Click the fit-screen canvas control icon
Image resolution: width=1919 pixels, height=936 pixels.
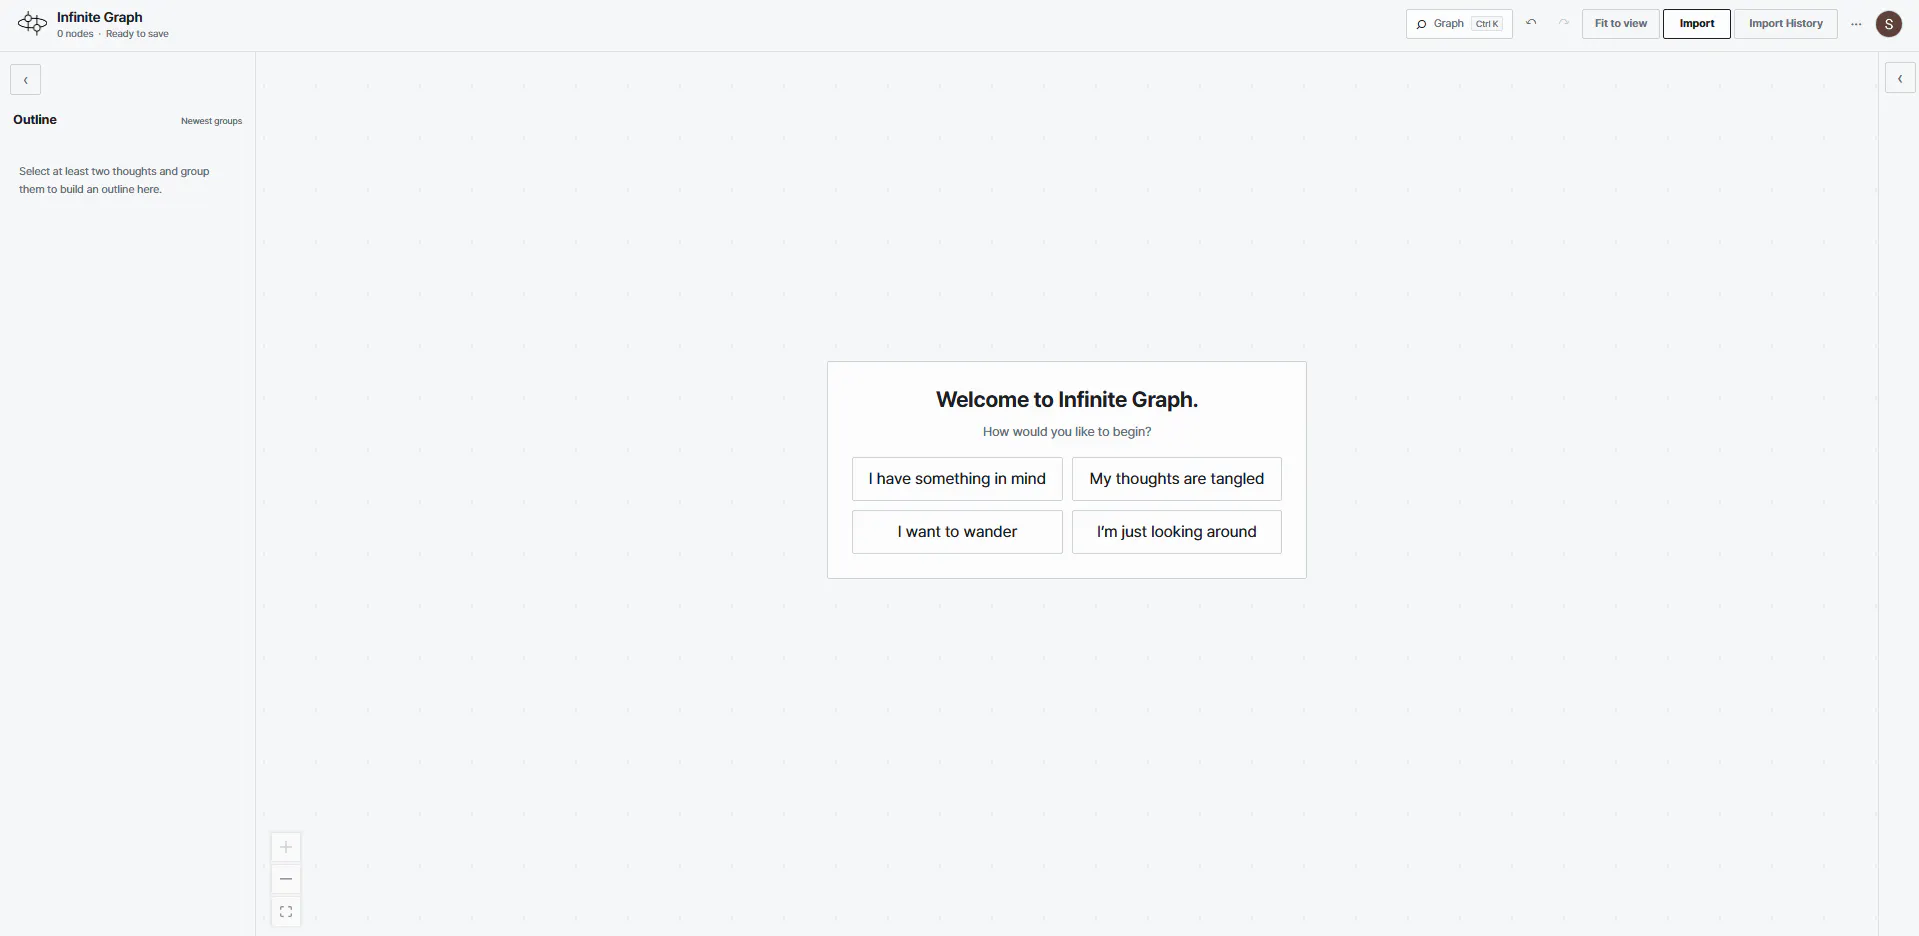click(x=286, y=912)
